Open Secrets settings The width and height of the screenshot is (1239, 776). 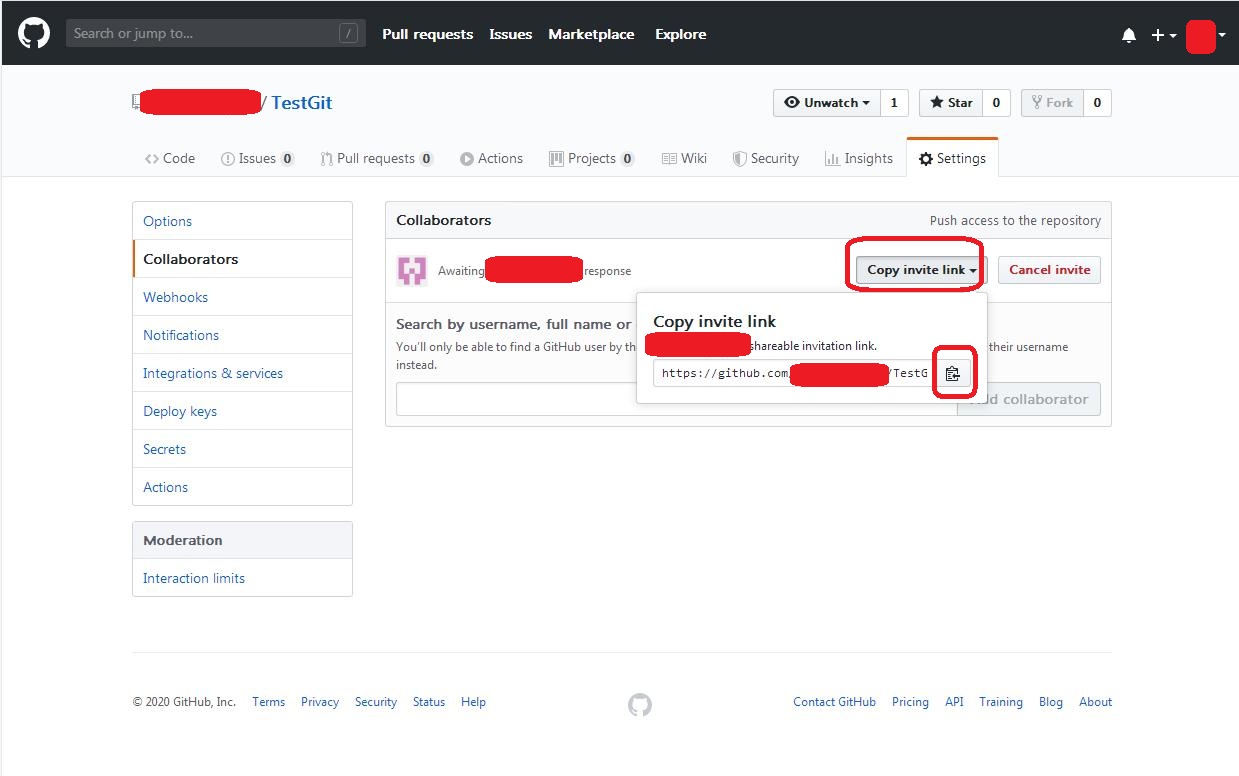coord(242,449)
